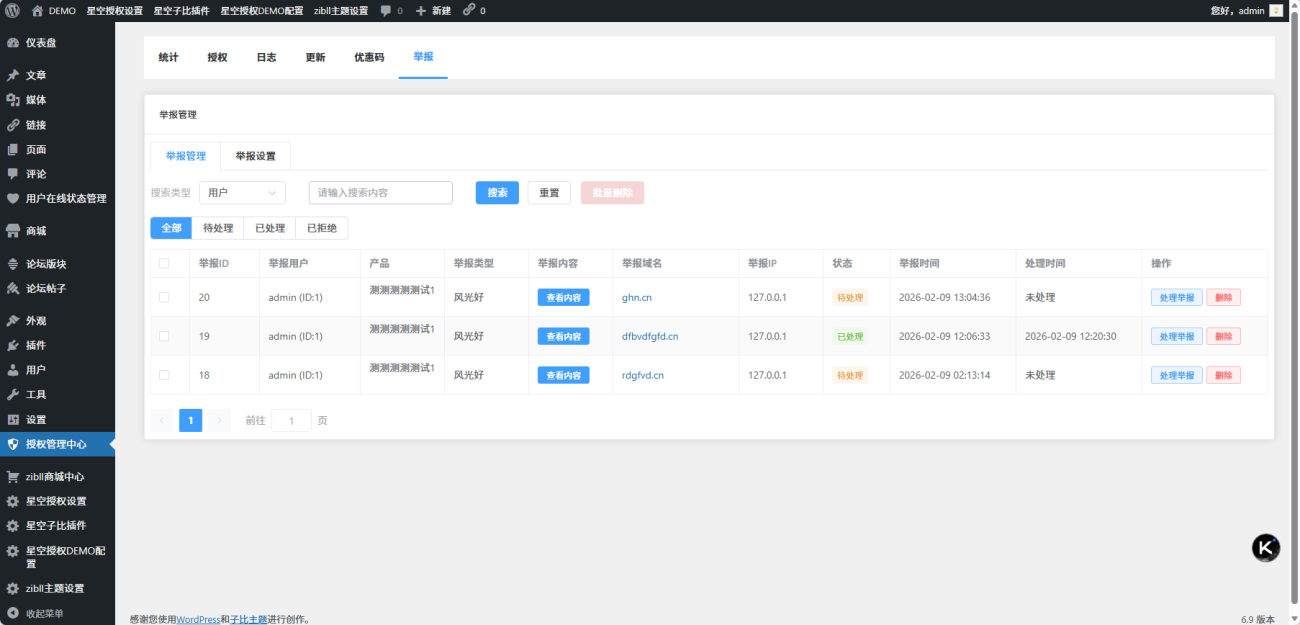This screenshot has width=1300, height=625.
Task: Tick the select-all checkbox in table header
Action: tap(164, 264)
